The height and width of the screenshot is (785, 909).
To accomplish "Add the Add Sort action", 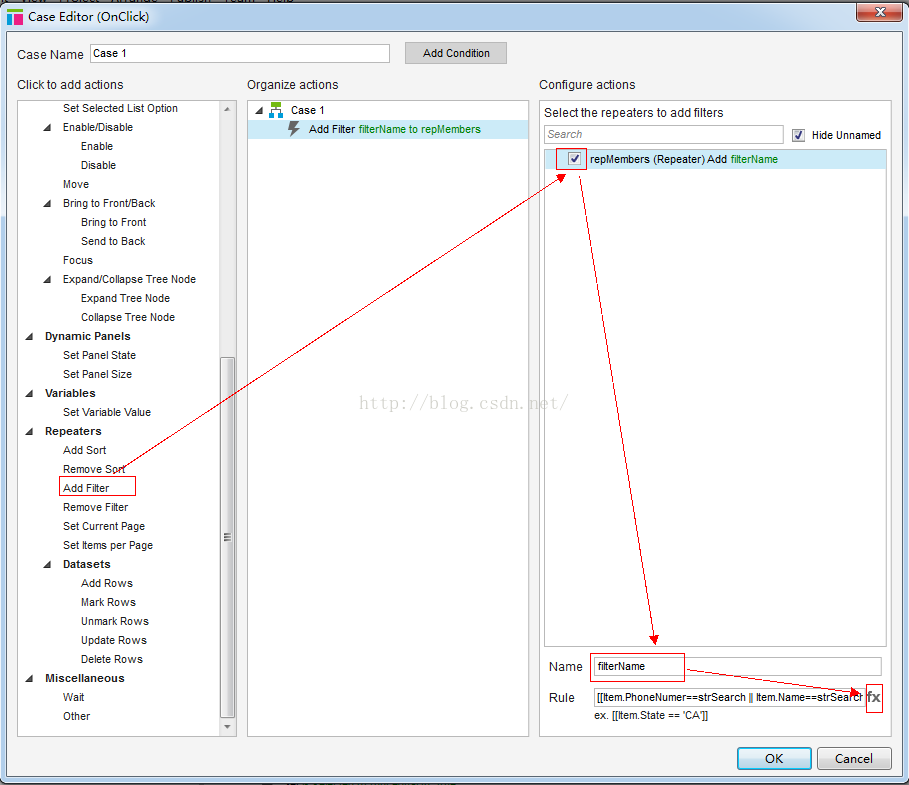I will click(x=85, y=450).
